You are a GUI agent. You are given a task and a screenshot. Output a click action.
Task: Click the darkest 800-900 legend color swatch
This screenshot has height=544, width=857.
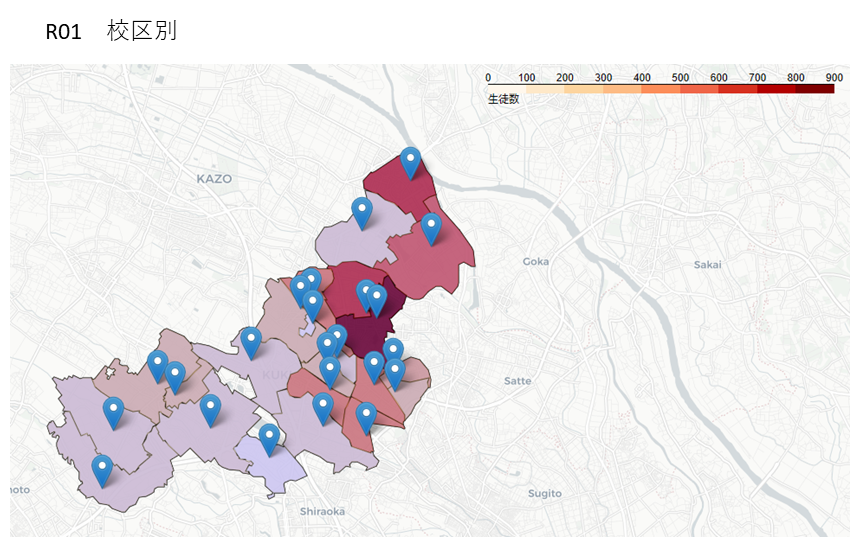point(814,89)
